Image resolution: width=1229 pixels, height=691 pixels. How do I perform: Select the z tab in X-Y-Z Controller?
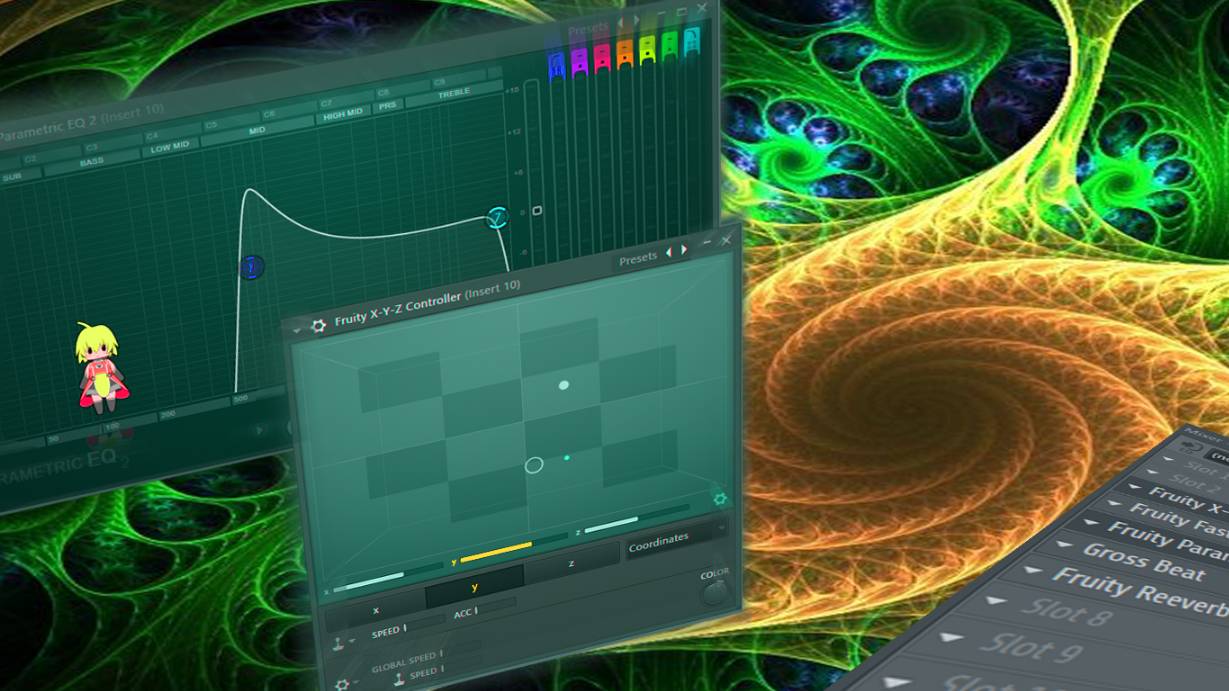571,564
